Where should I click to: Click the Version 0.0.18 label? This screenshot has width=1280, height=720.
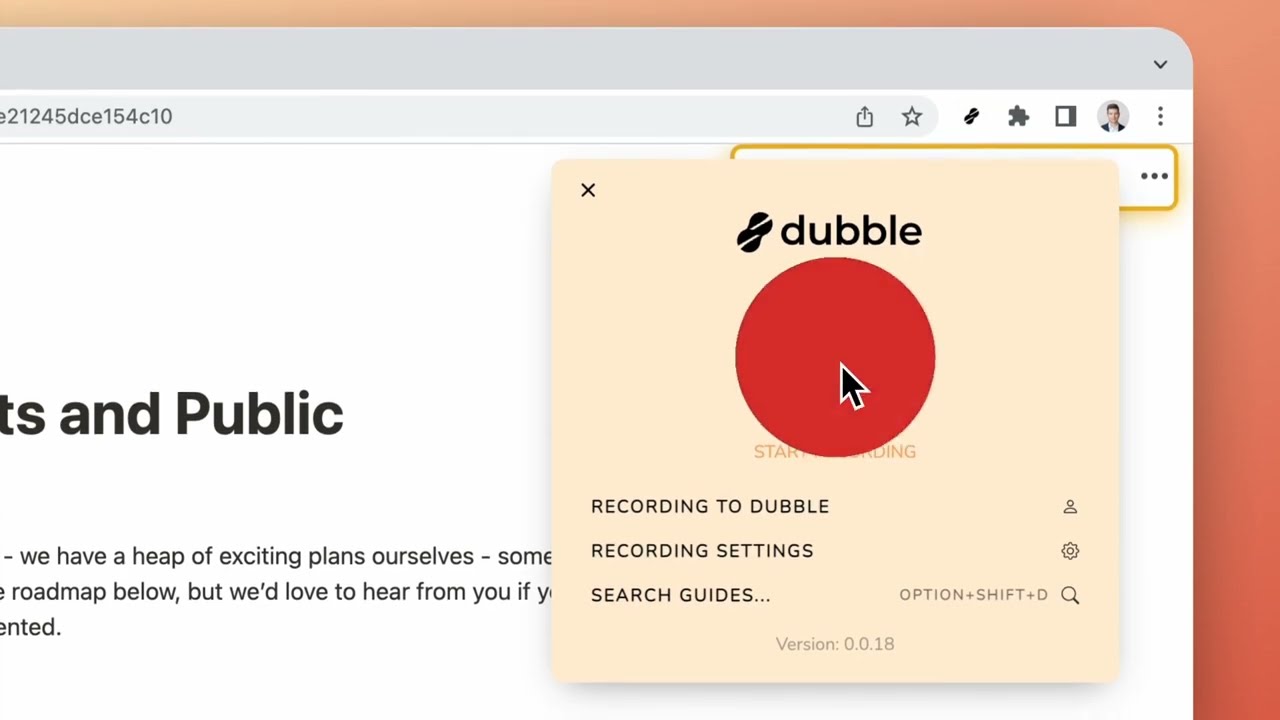835,644
